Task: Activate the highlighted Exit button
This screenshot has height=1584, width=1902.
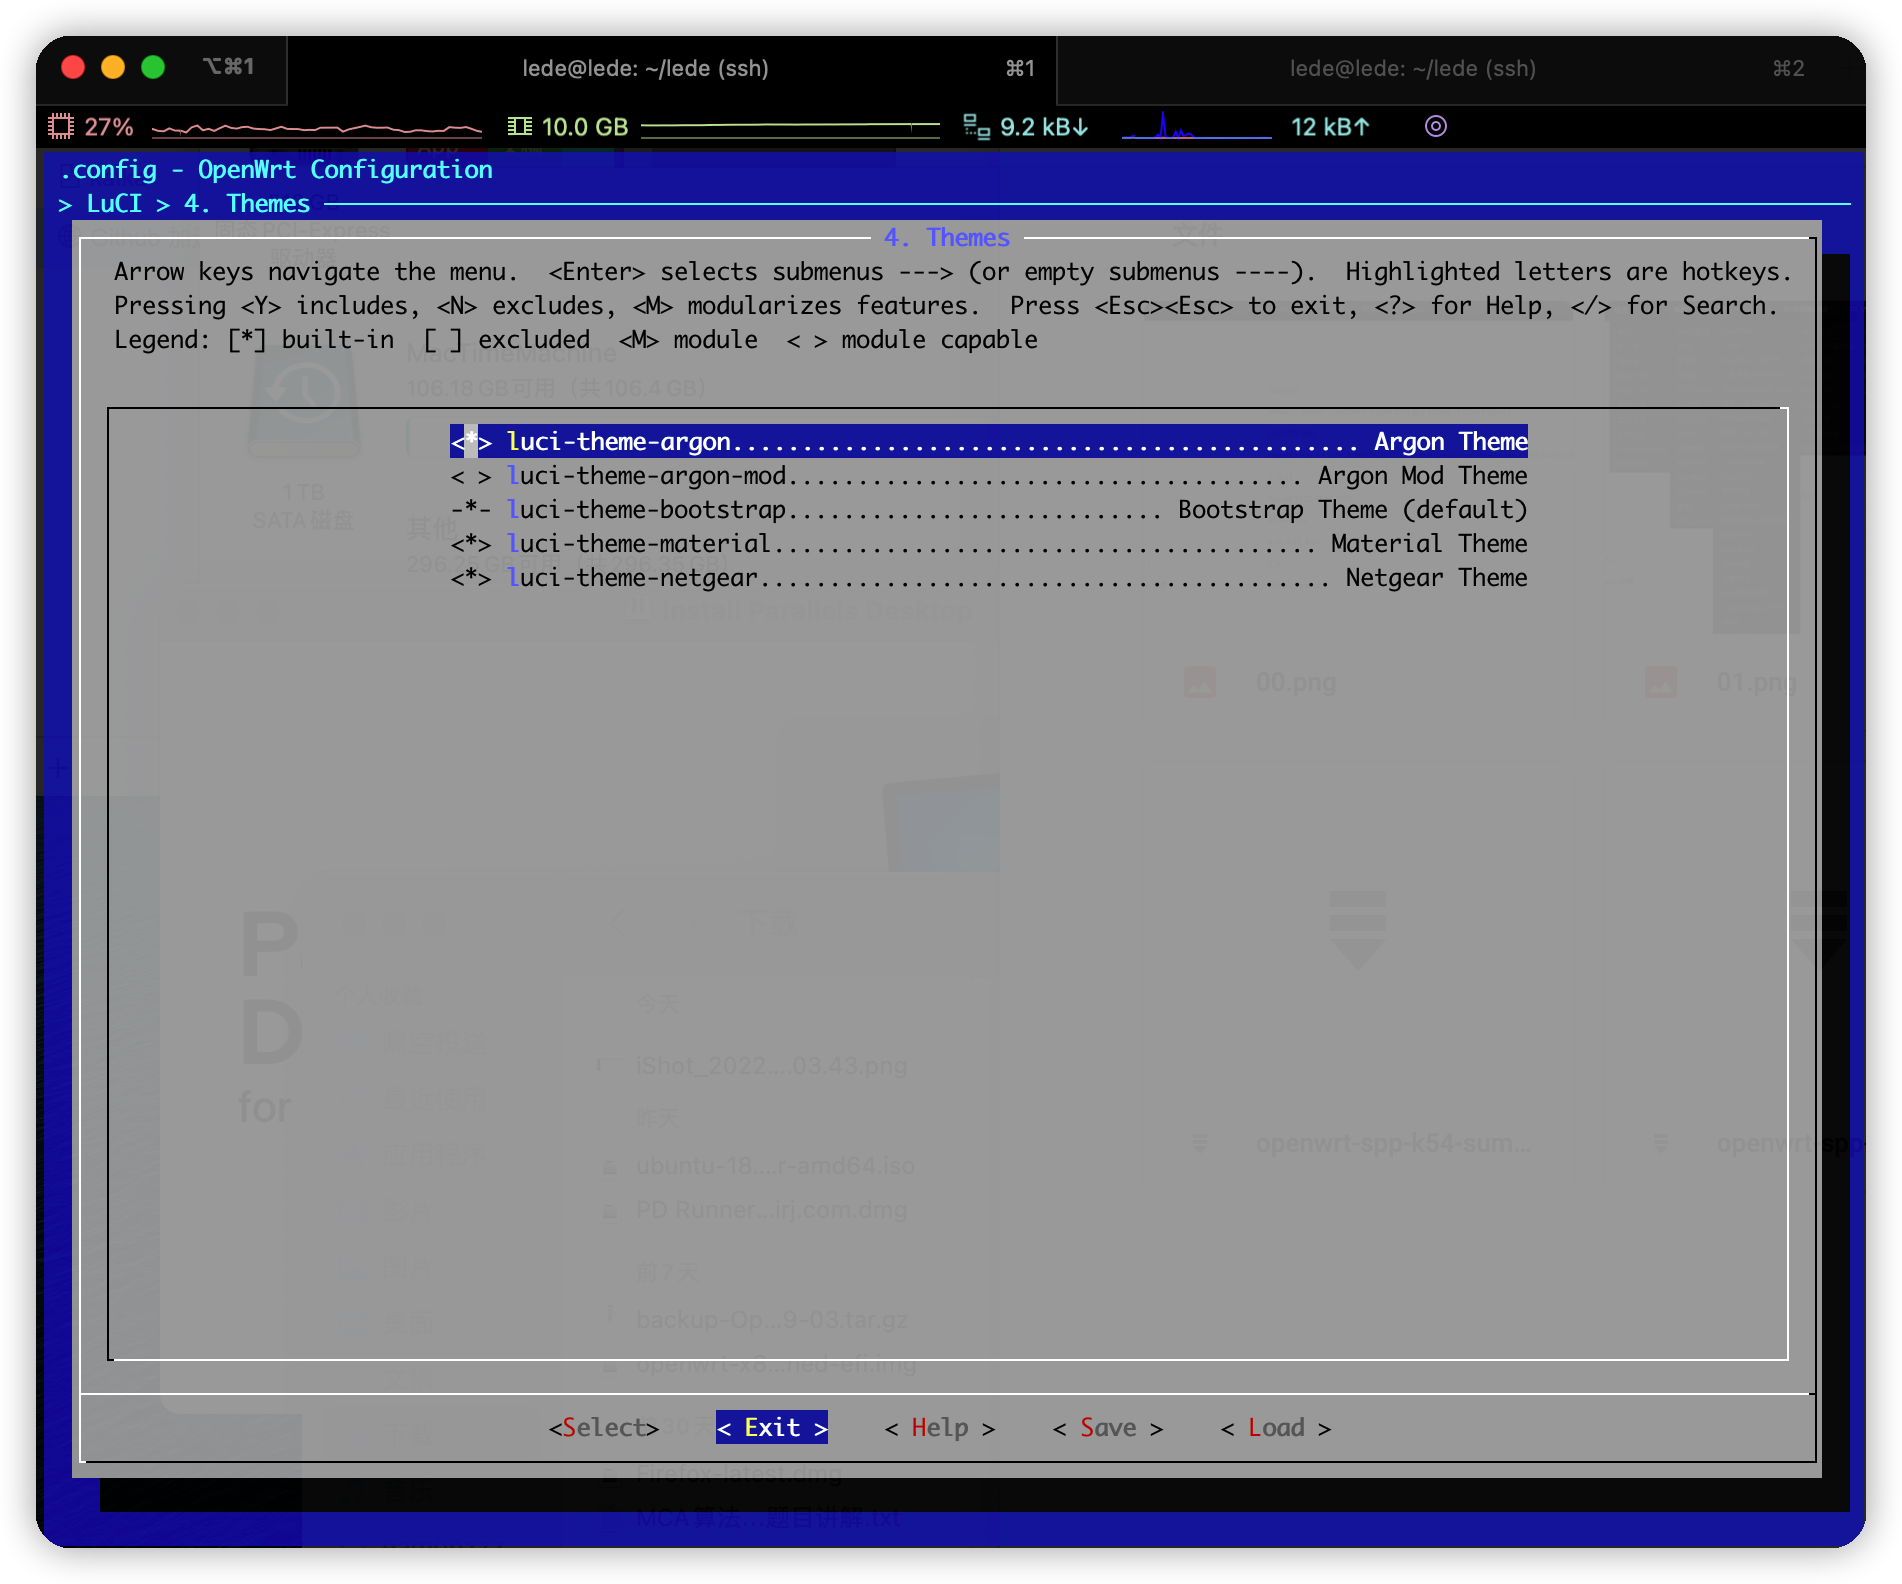Action: pyautogui.click(x=772, y=1427)
